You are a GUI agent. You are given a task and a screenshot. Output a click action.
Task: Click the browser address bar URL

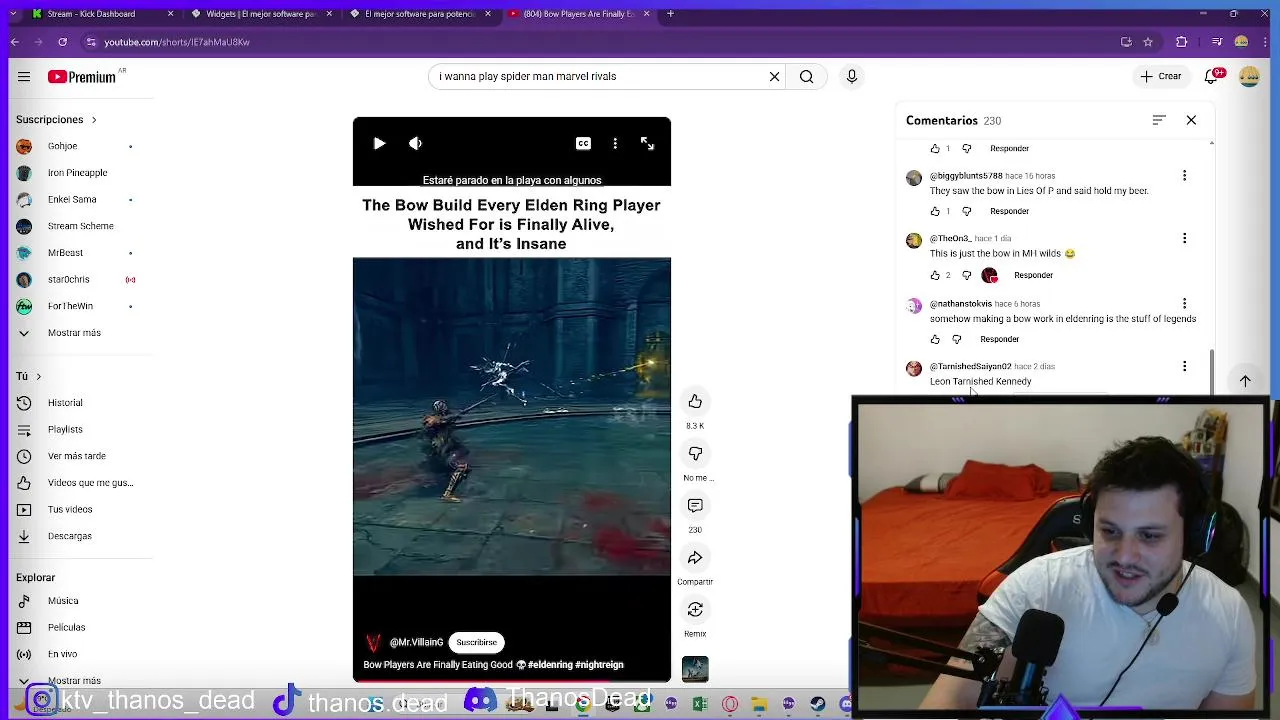[x=177, y=42]
